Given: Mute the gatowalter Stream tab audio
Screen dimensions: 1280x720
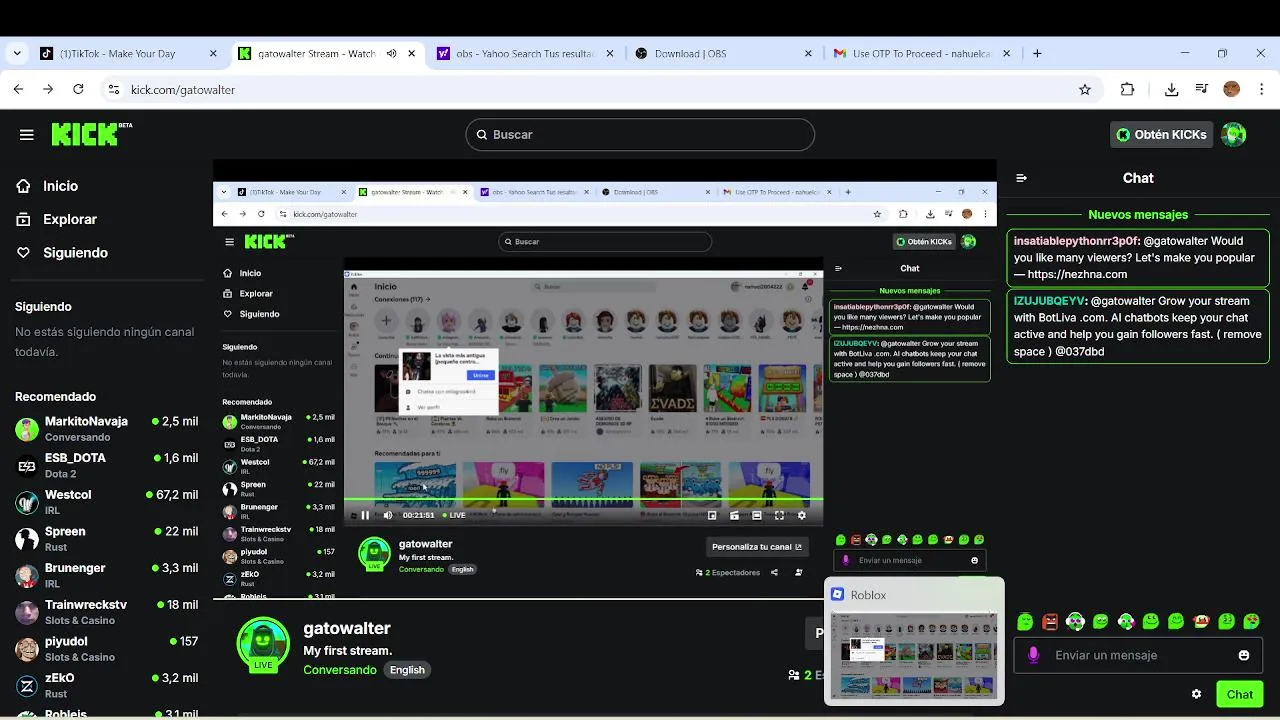Looking at the screenshot, I should pos(392,54).
